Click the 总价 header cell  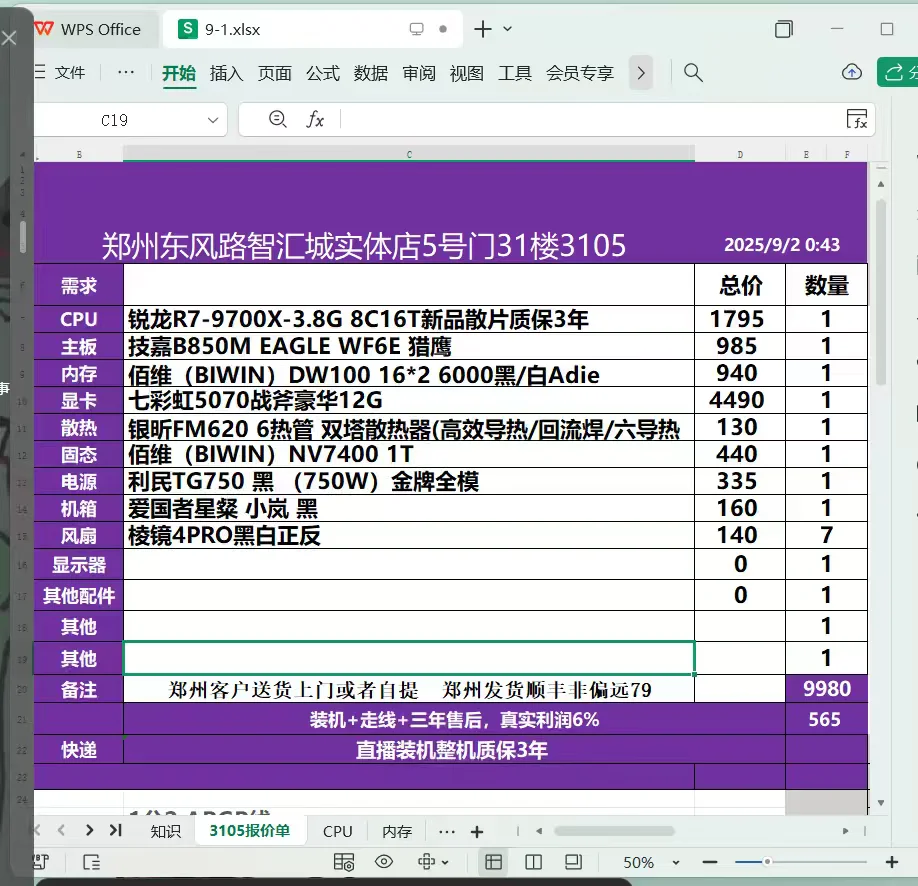[x=740, y=285]
